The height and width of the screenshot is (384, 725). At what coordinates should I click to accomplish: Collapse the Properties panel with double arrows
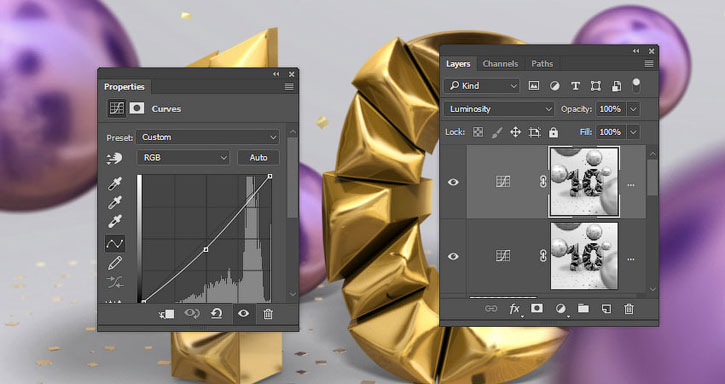(x=276, y=74)
